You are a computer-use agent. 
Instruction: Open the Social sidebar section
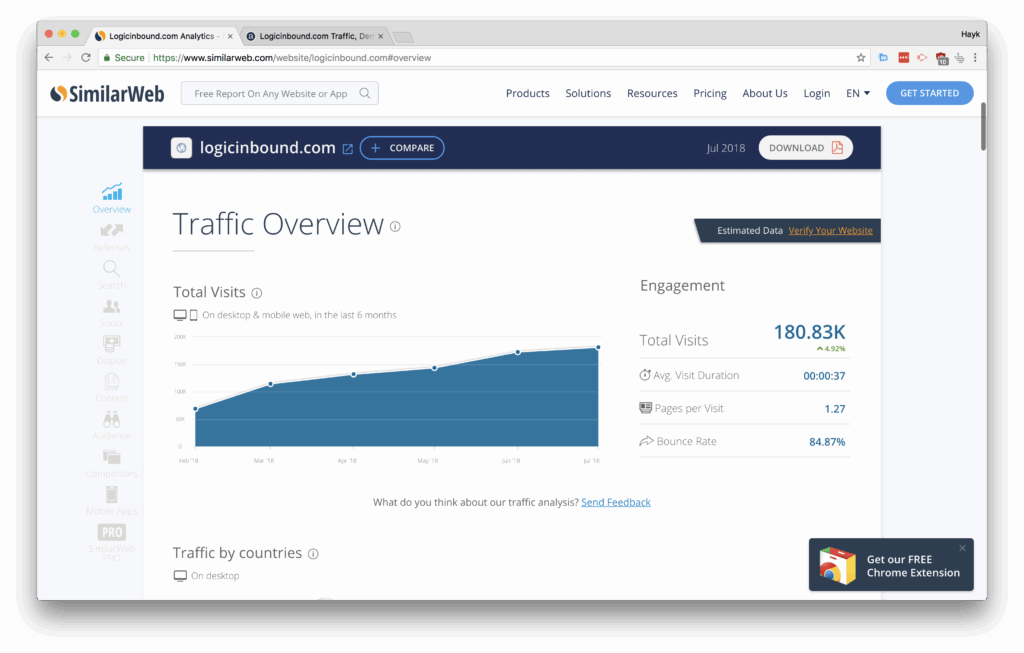[x=112, y=312]
